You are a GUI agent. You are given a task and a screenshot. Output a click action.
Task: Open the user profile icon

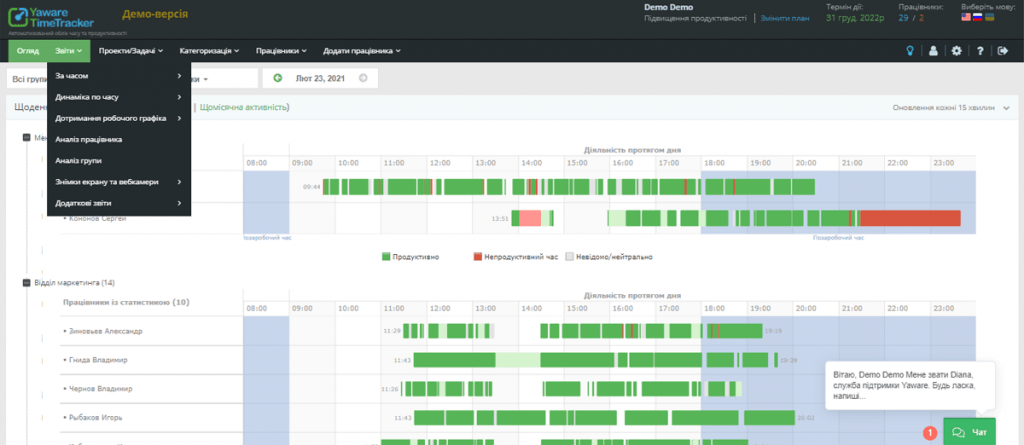[x=932, y=51]
